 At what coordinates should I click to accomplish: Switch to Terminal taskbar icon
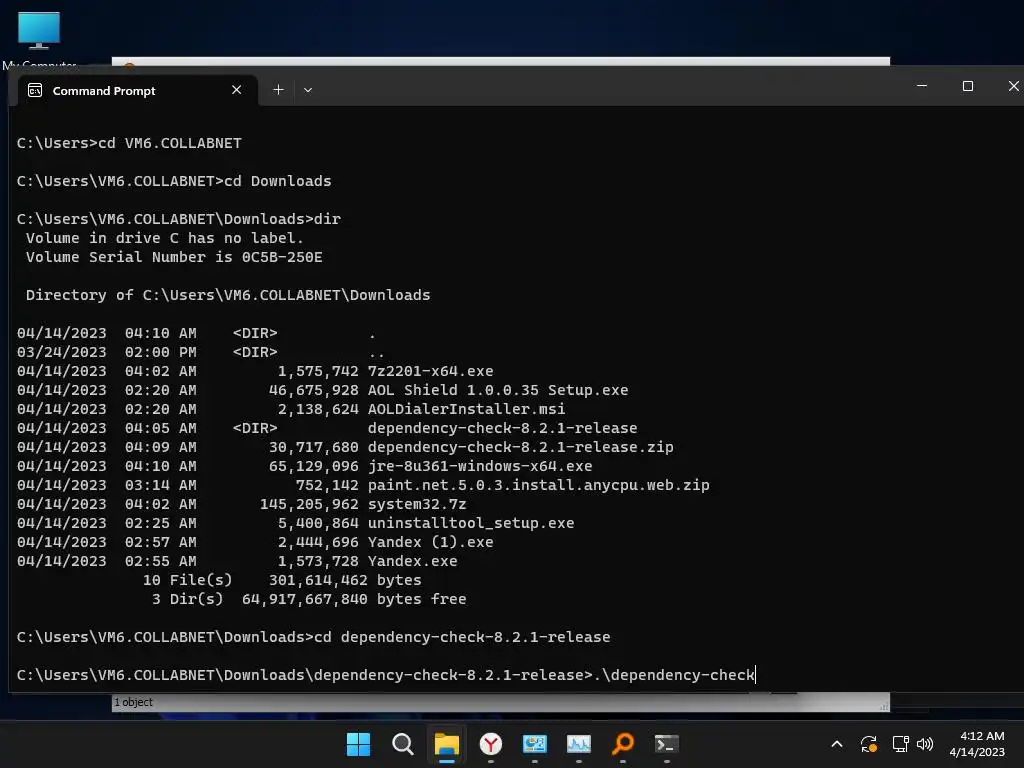667,744
